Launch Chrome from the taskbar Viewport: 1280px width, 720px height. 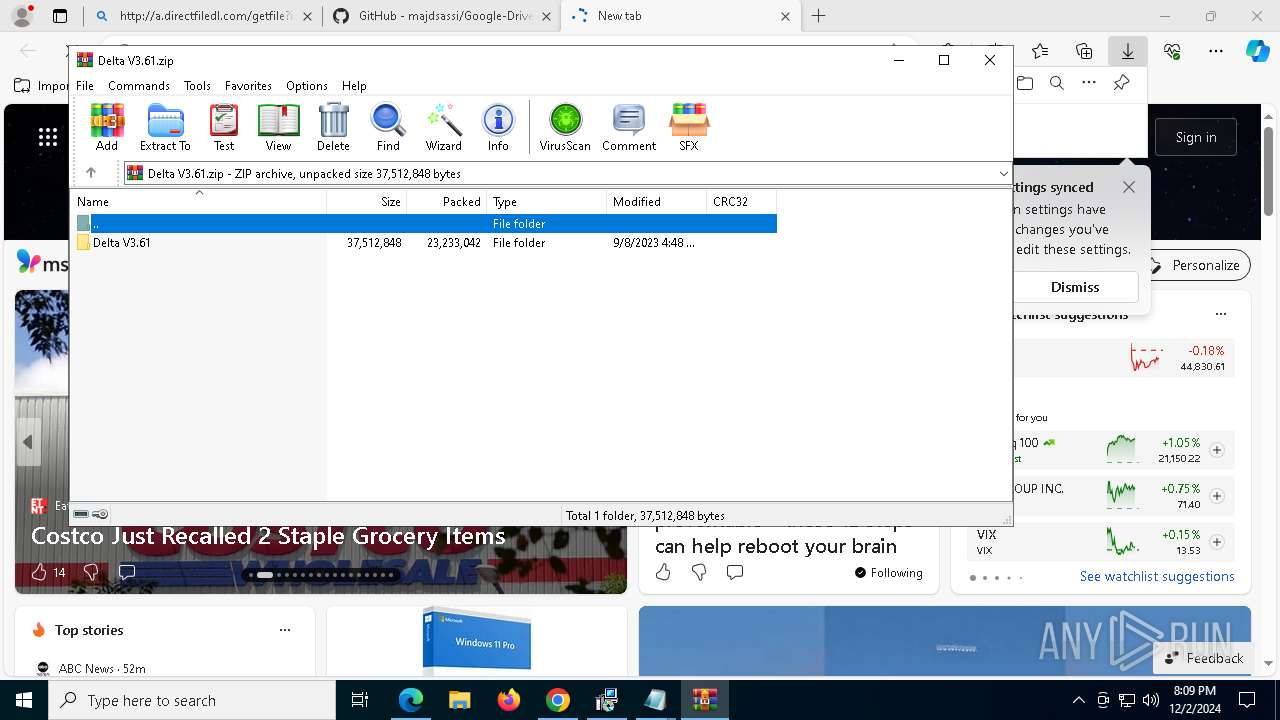click(557, 700)
